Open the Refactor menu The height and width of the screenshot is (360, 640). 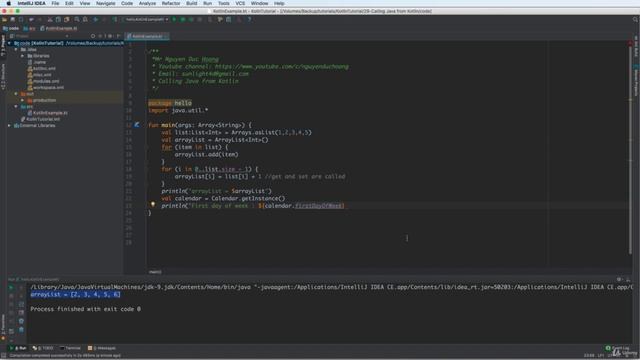(171, 3)
